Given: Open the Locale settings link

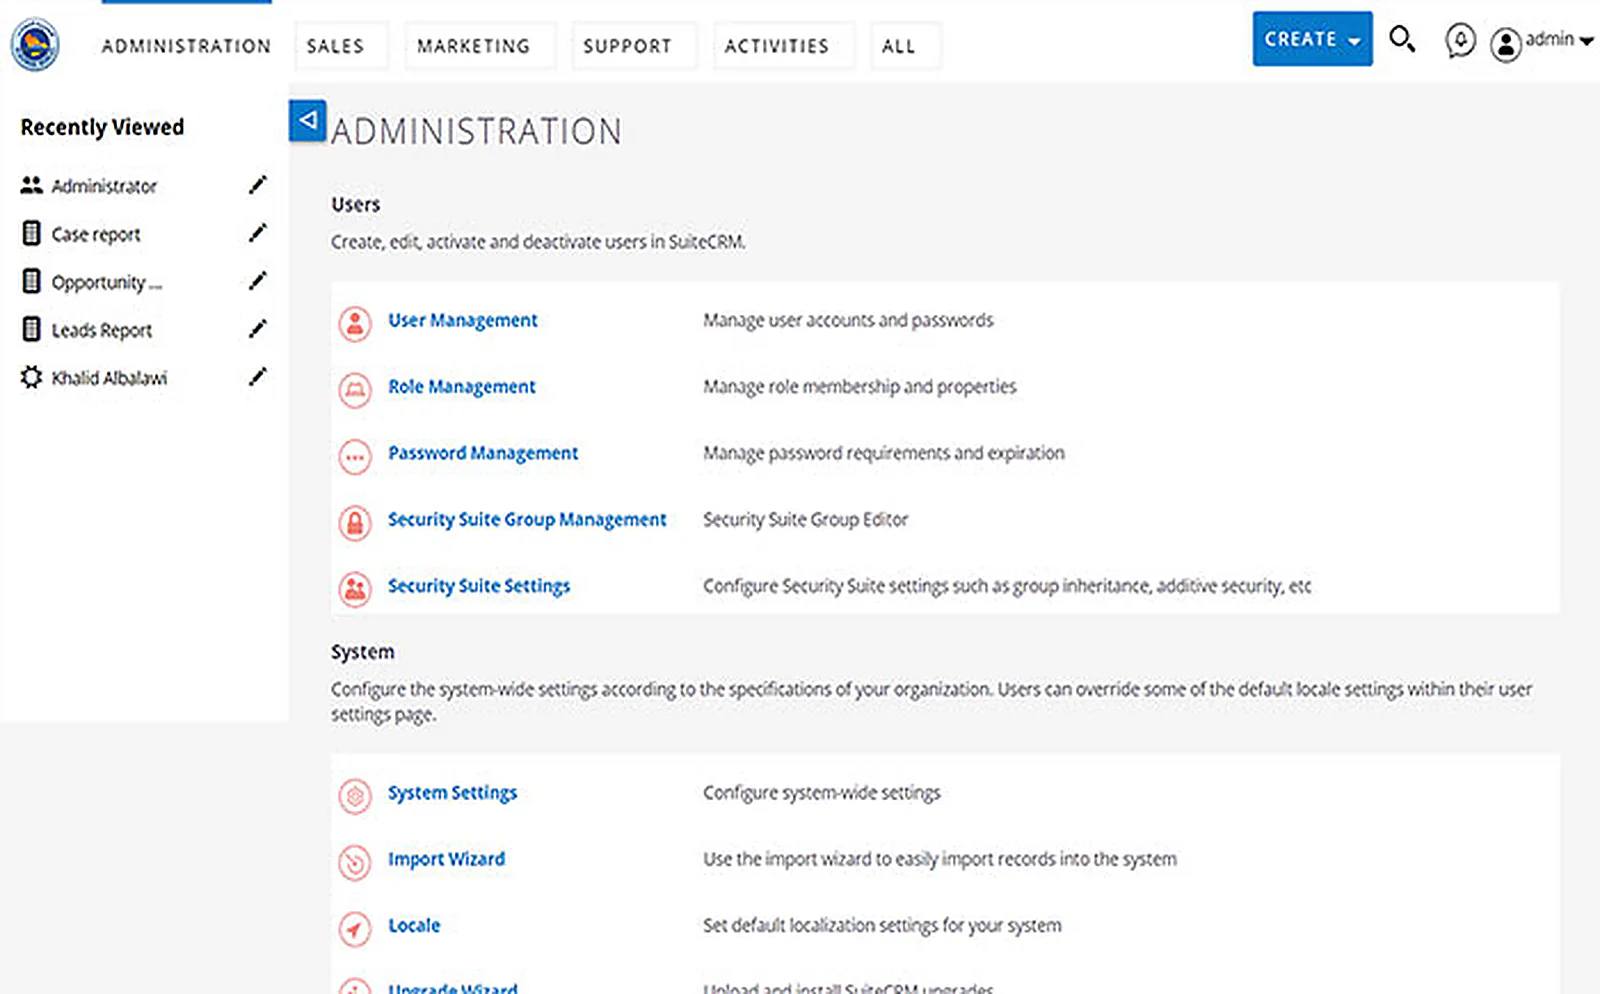Looking at the screenshot, I should pos(414,926).
